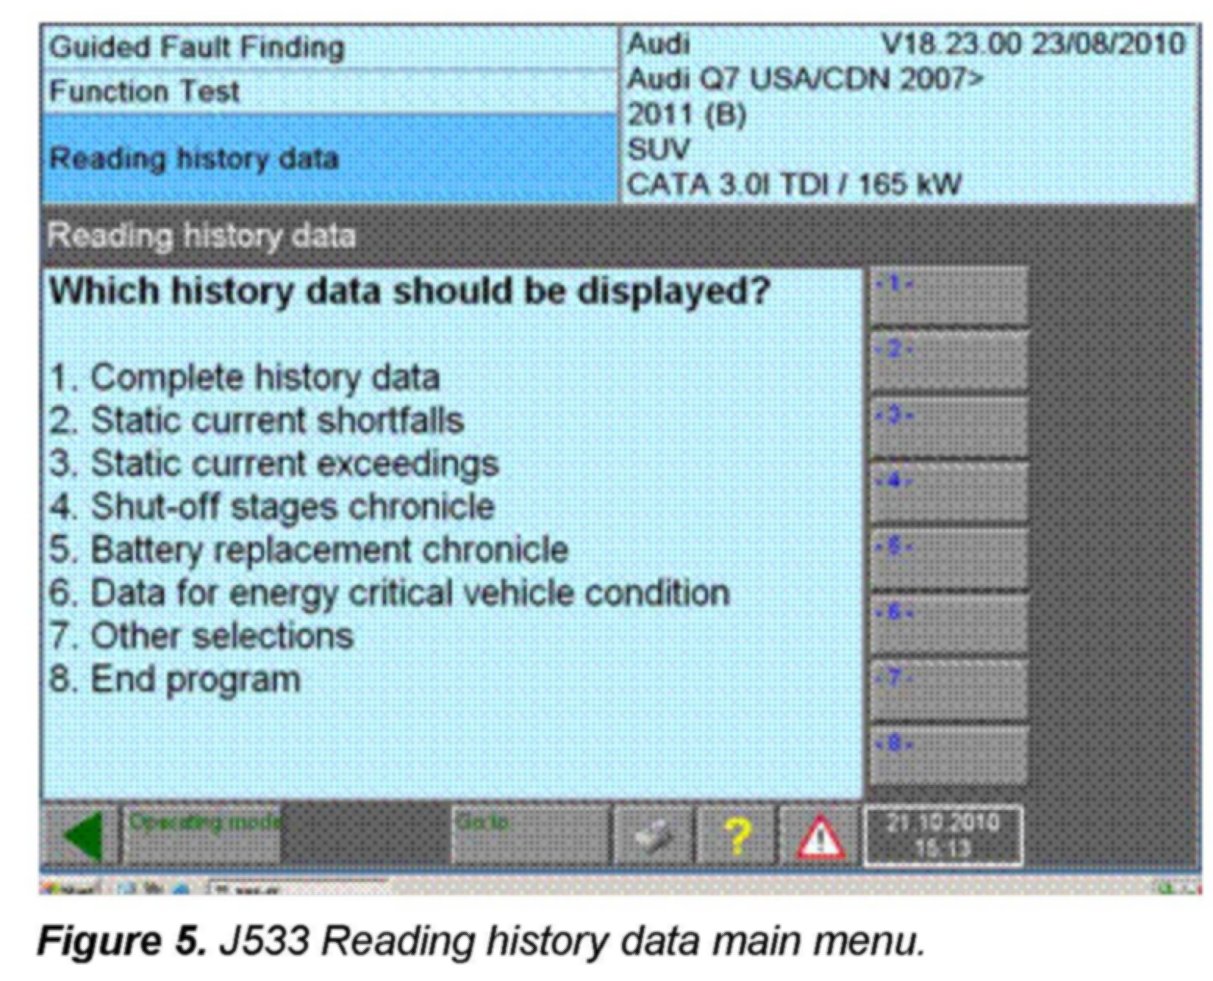Click the text '1. Complete history data'
The image size is (1213, 981).
[245, 378]
